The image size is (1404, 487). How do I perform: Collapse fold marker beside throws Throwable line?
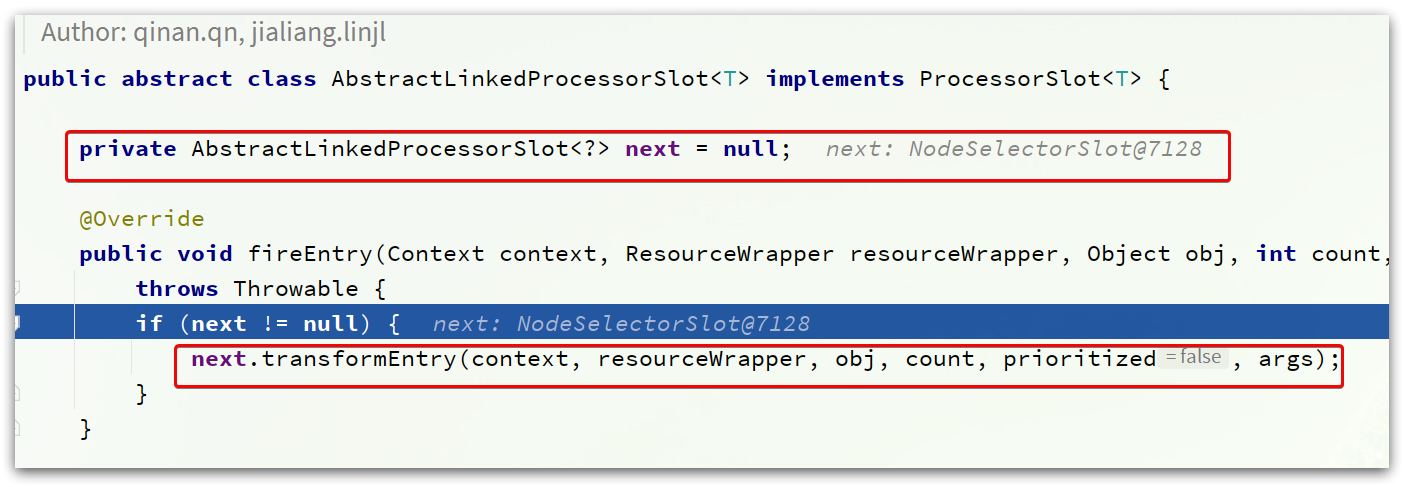click(x=18, y=289)
